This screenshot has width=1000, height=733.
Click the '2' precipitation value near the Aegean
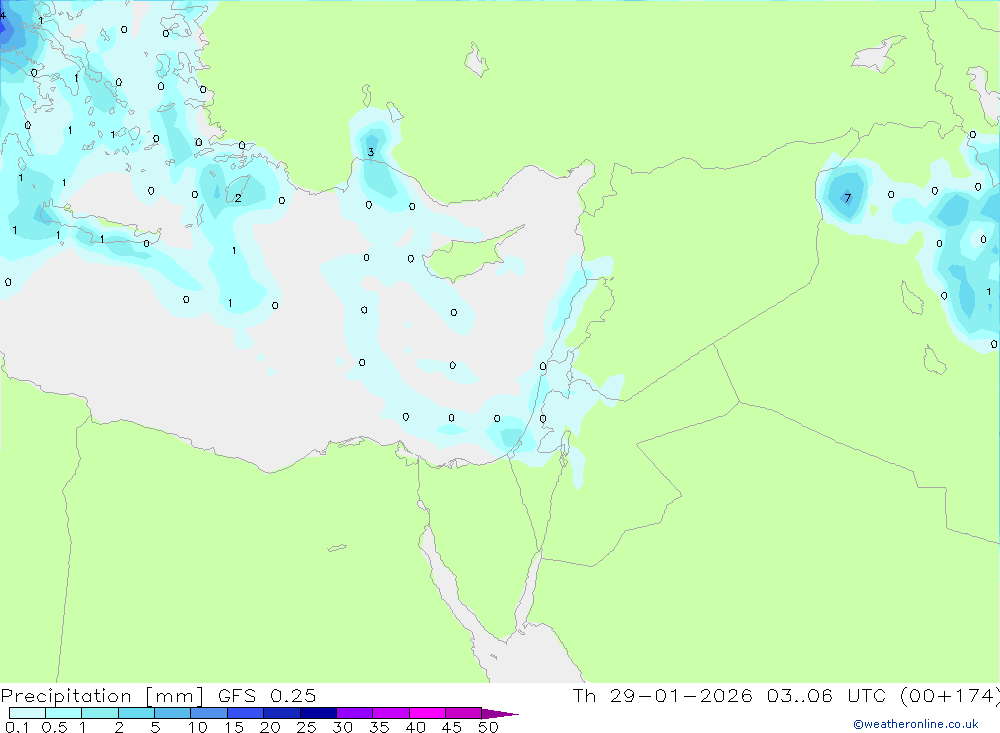(238, 198)
